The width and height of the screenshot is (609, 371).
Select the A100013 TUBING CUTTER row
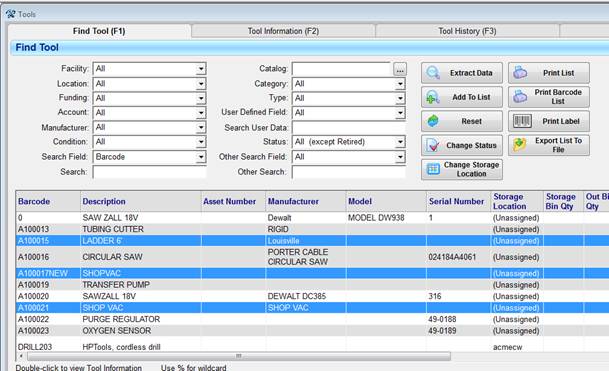pyautogui.click(x=312, y=229)
